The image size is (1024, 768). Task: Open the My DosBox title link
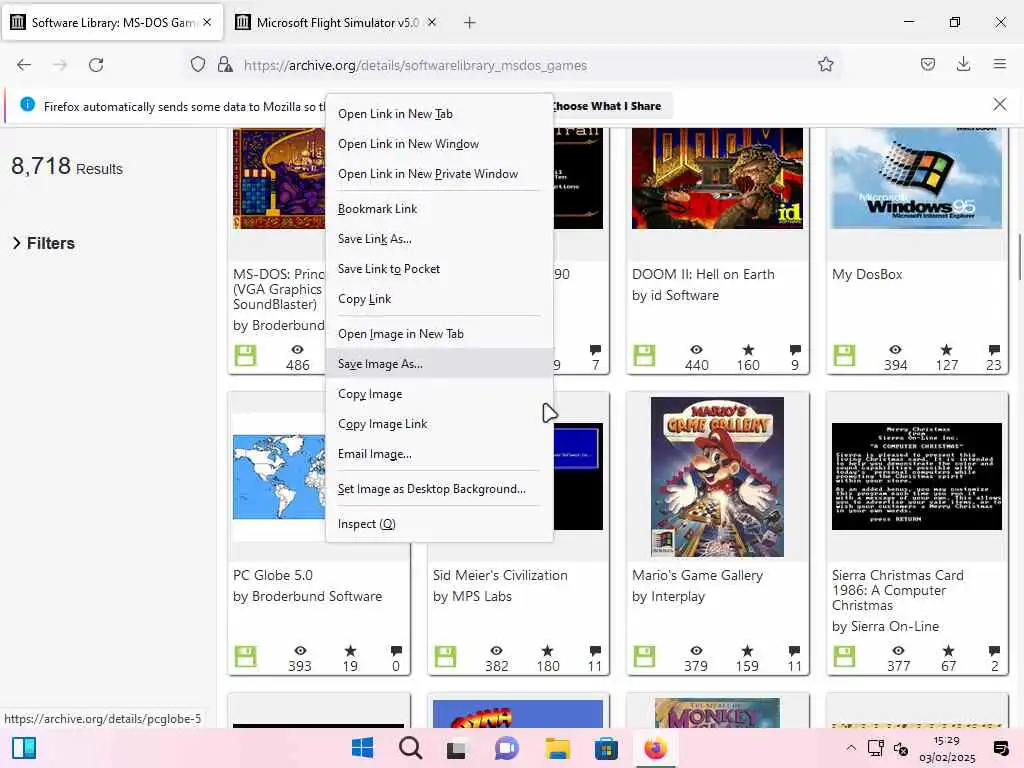(x=867, y=274)
